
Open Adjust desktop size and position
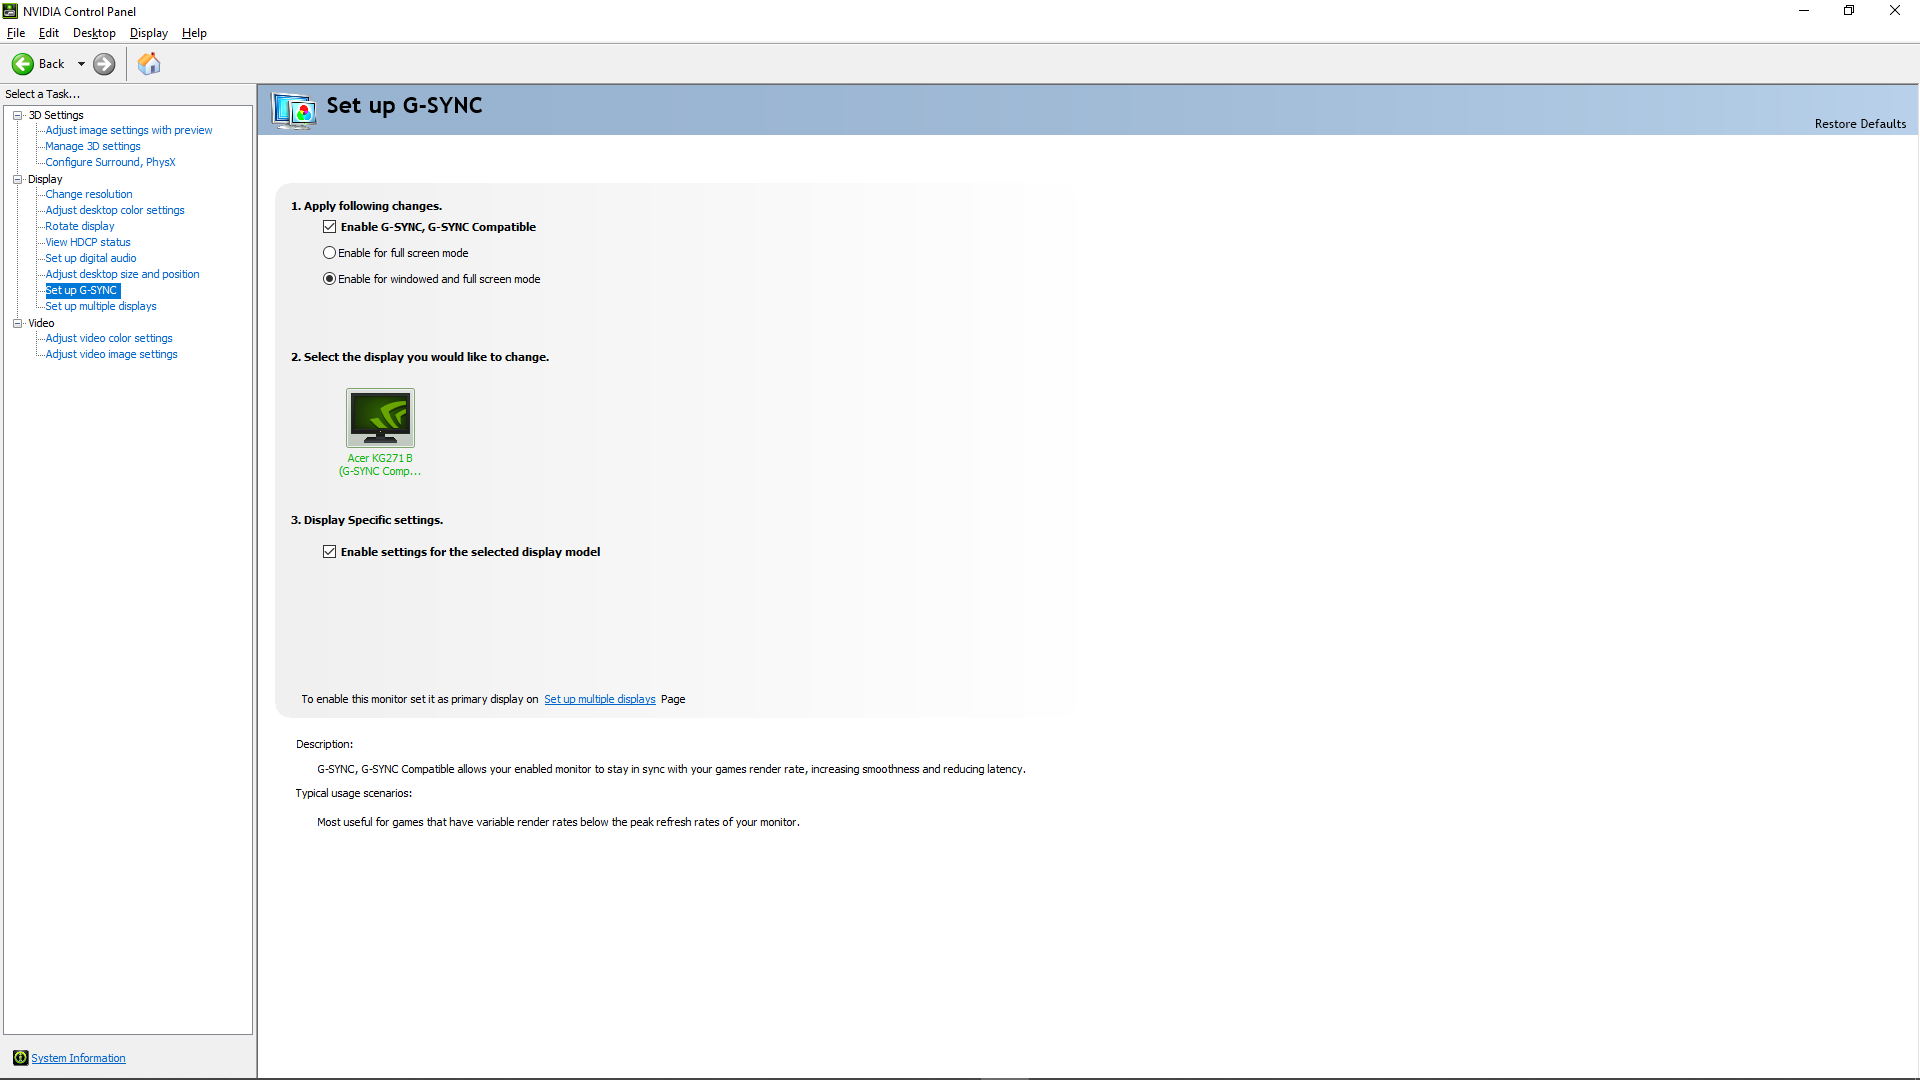tap(122, 274)
